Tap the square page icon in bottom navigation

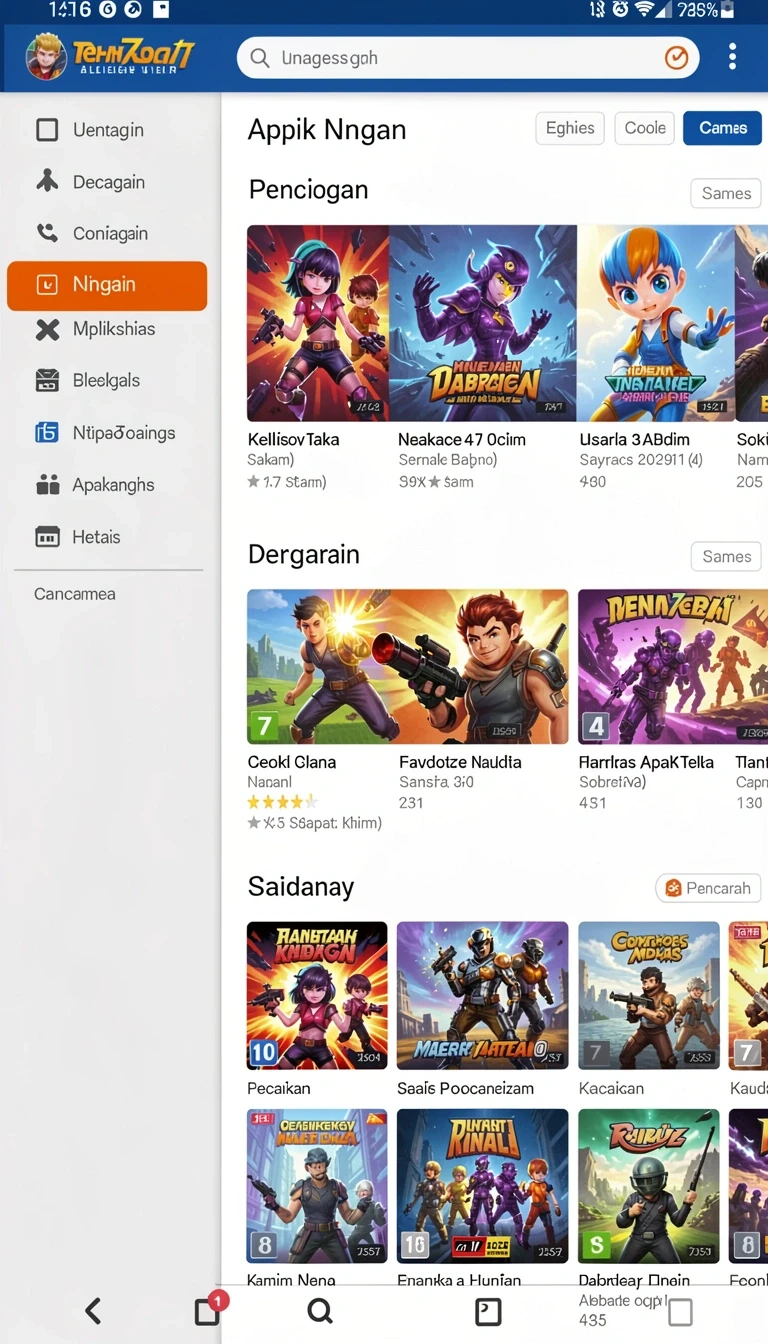pos(488,1312)
